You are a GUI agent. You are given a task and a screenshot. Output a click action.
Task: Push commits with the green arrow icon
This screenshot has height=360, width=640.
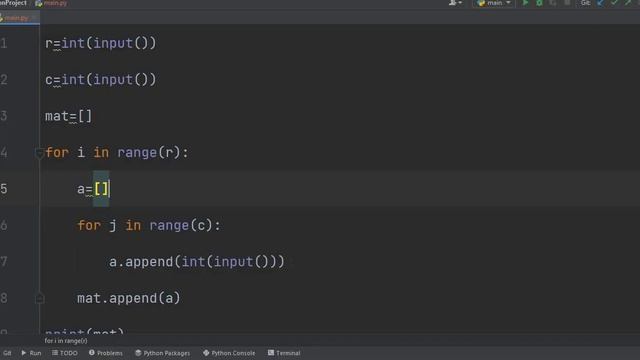pyautogui.click(x=628, y=3)
